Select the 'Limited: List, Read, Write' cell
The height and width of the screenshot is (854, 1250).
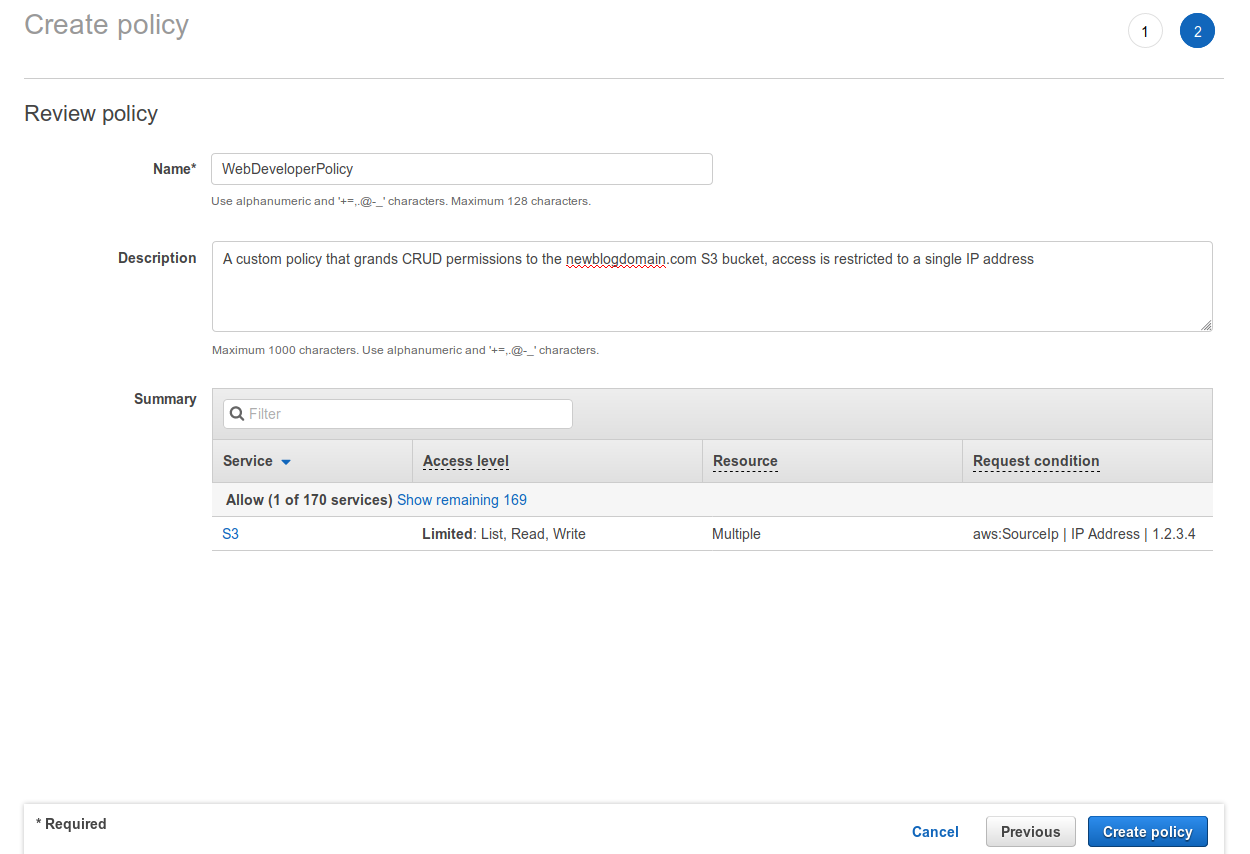coord(504,534)
